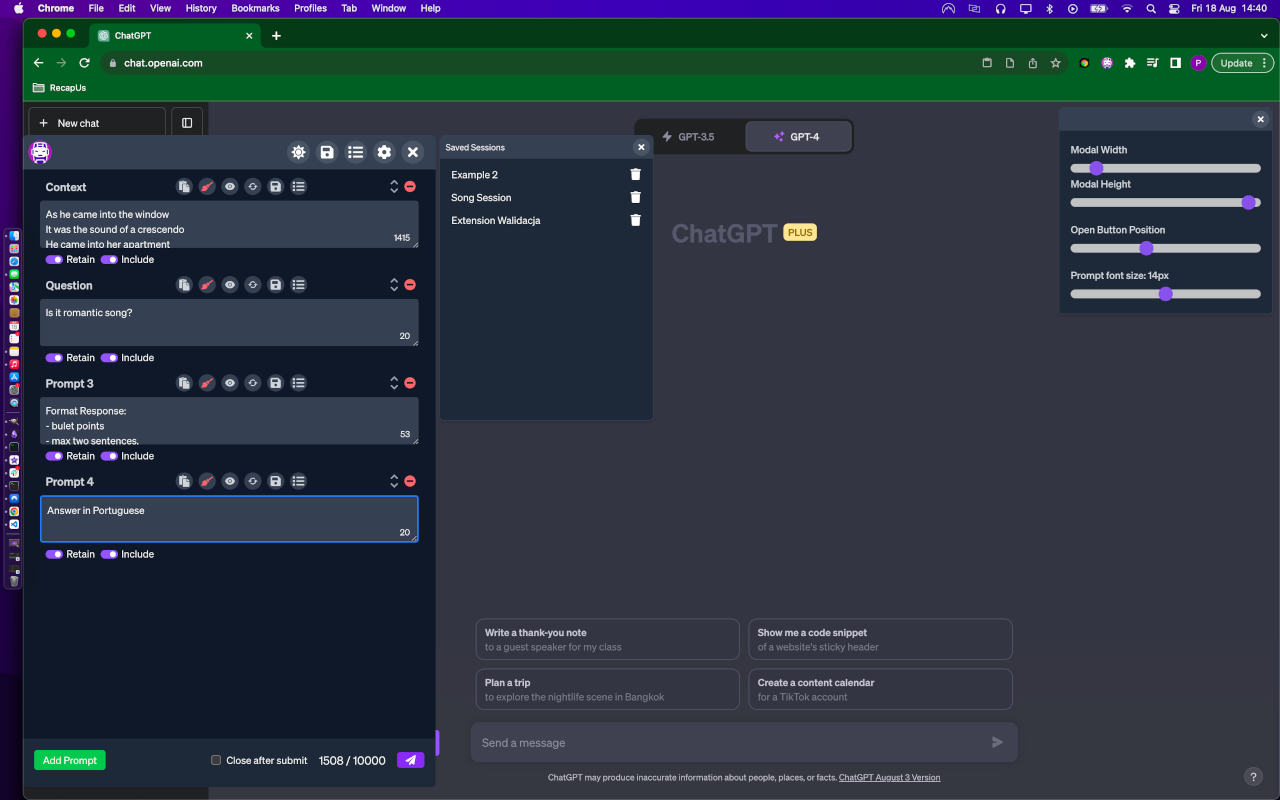The image size is (1280, 800).
Task: Click into the Question prompt text area
Action: [x=229, y=323]
